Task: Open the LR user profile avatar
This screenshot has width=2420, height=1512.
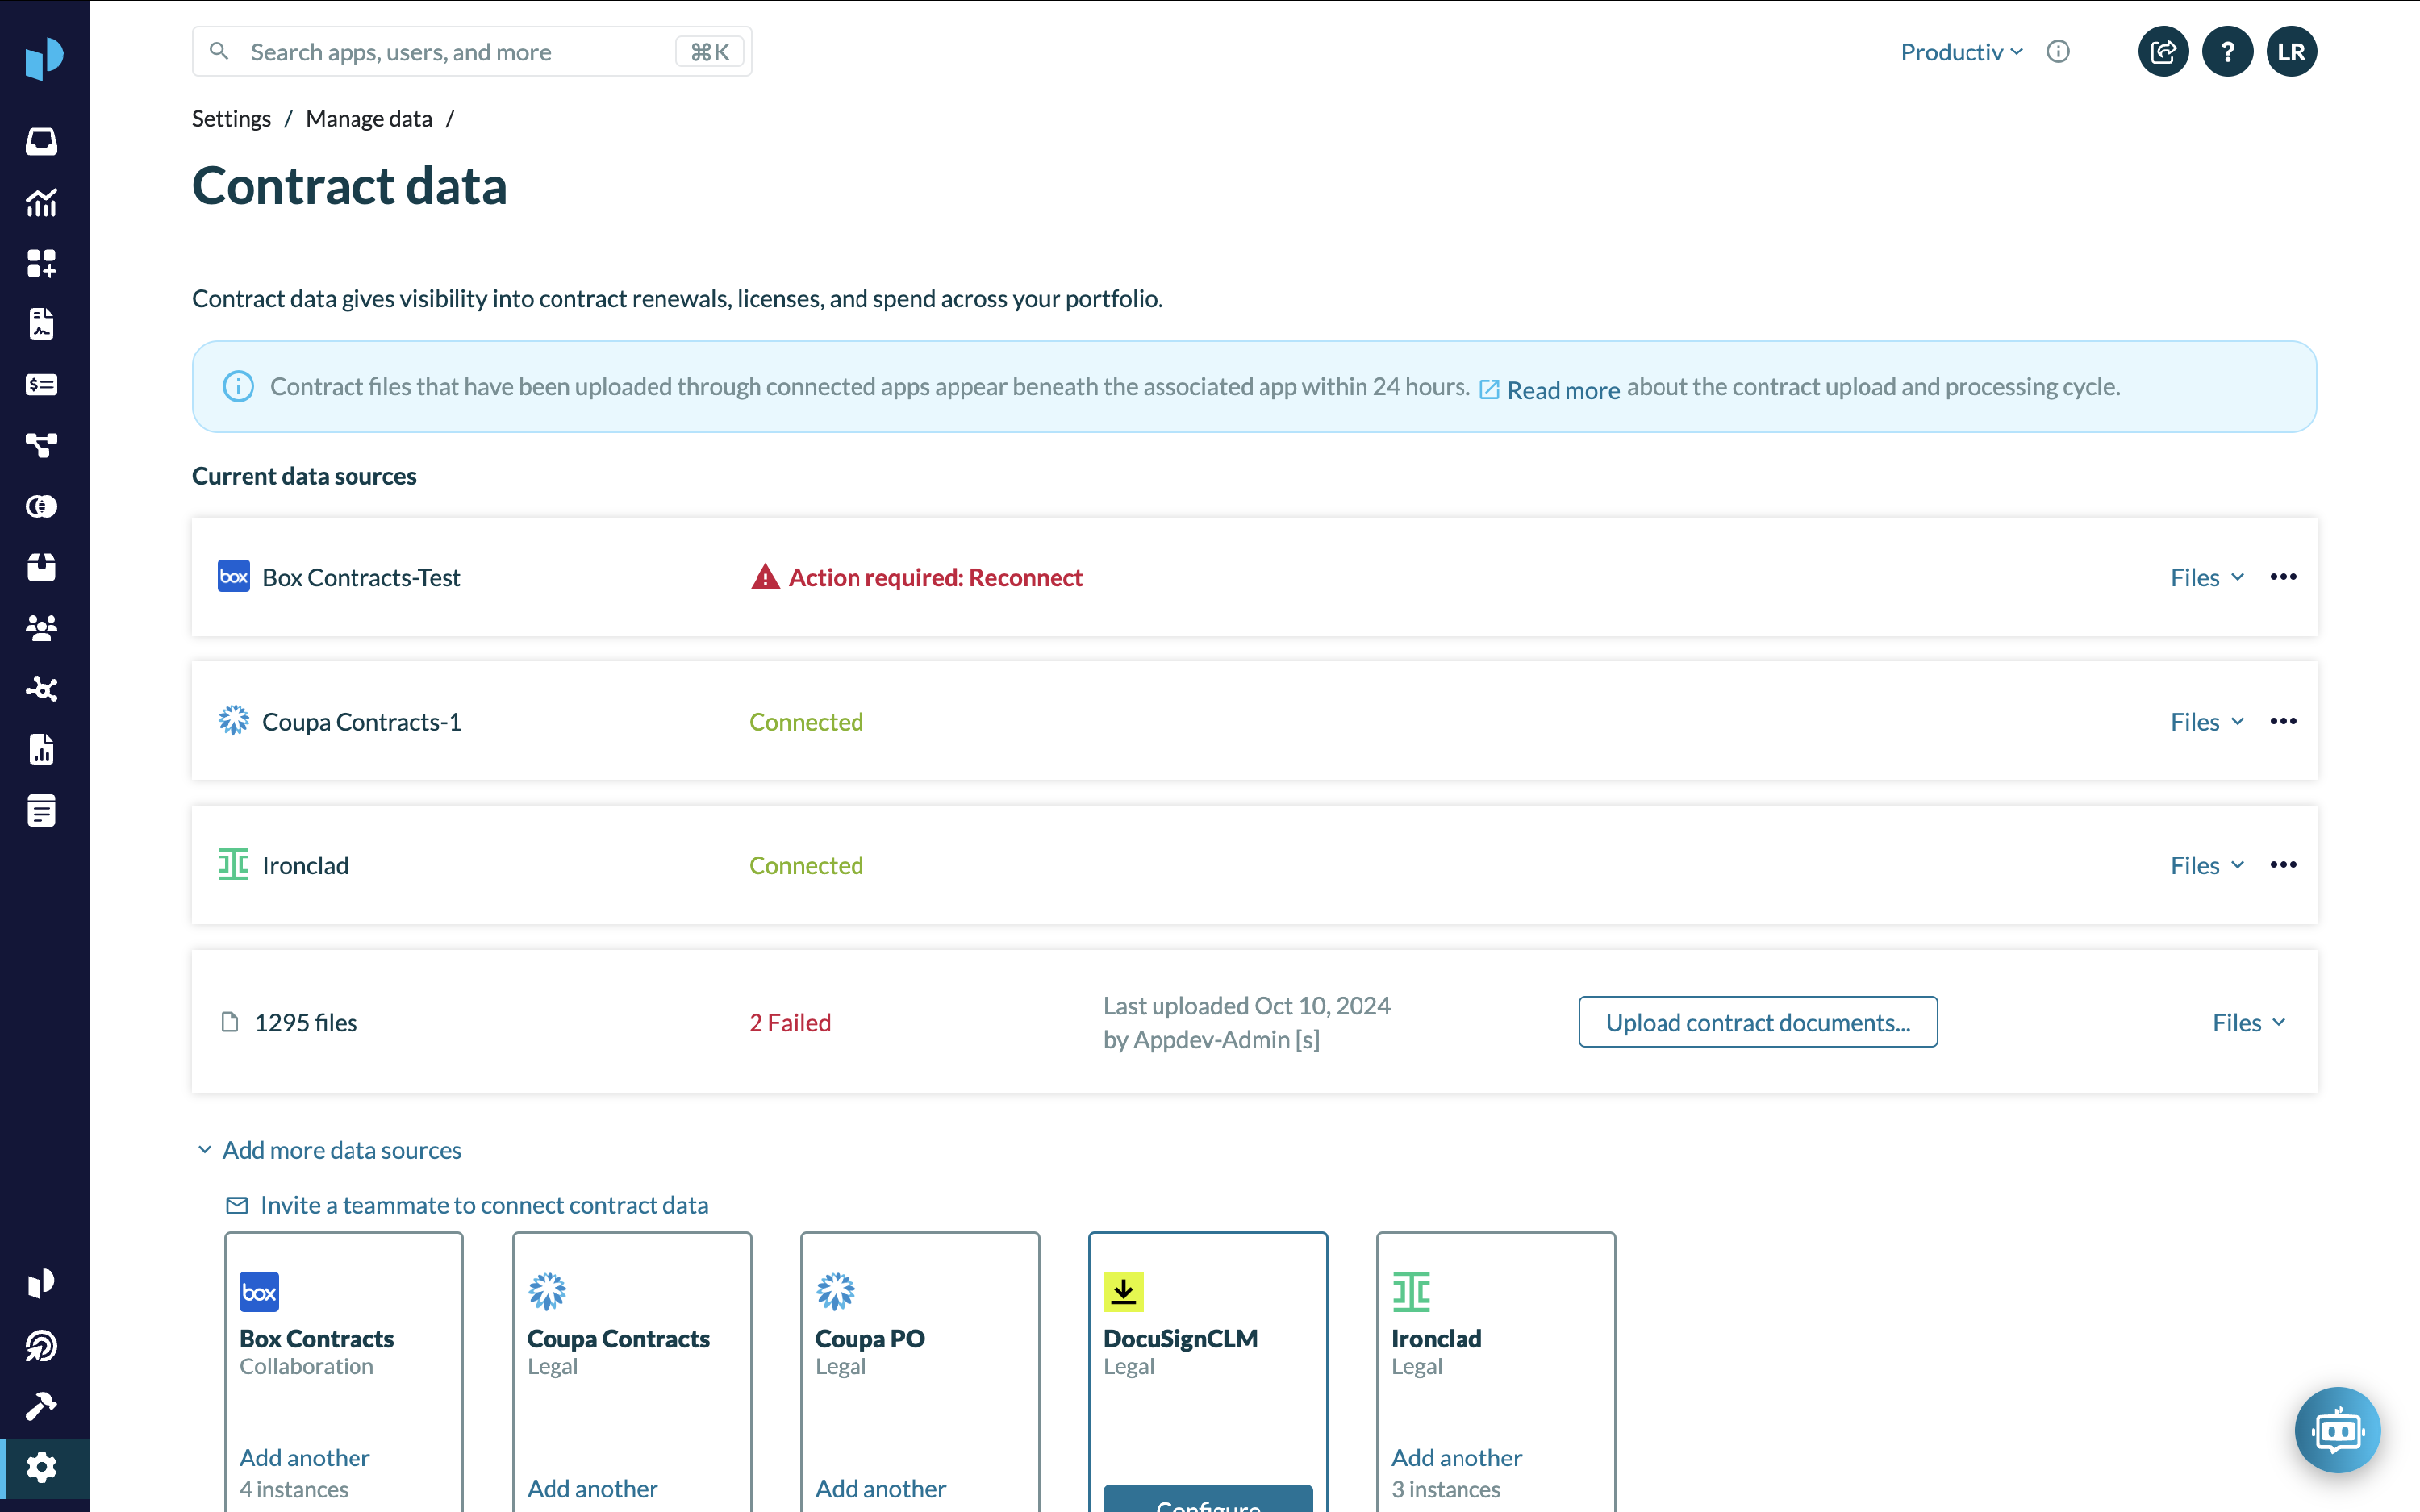Action: [x=2291, y=52]
